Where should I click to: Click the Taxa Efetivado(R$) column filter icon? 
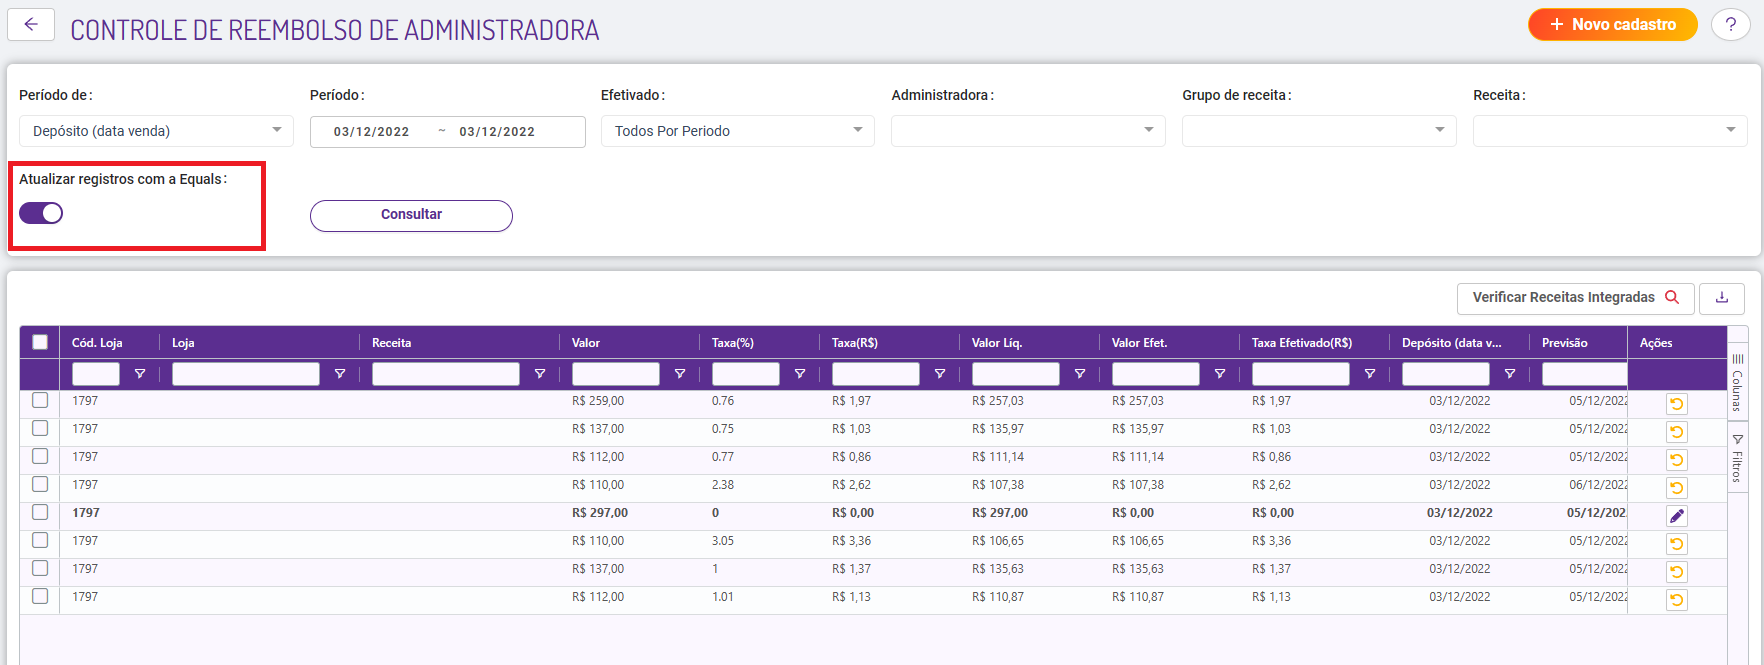pyautogui.click(x=1370, y=374)
